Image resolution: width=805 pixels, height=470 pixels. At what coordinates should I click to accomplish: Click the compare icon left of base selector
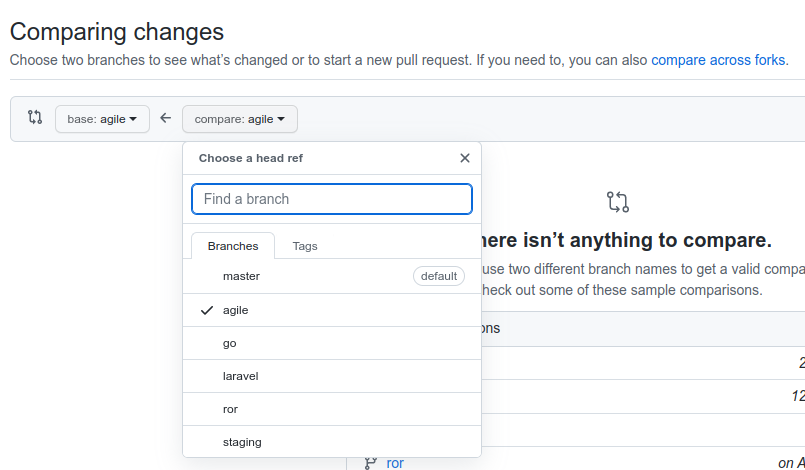coord(35,118)
